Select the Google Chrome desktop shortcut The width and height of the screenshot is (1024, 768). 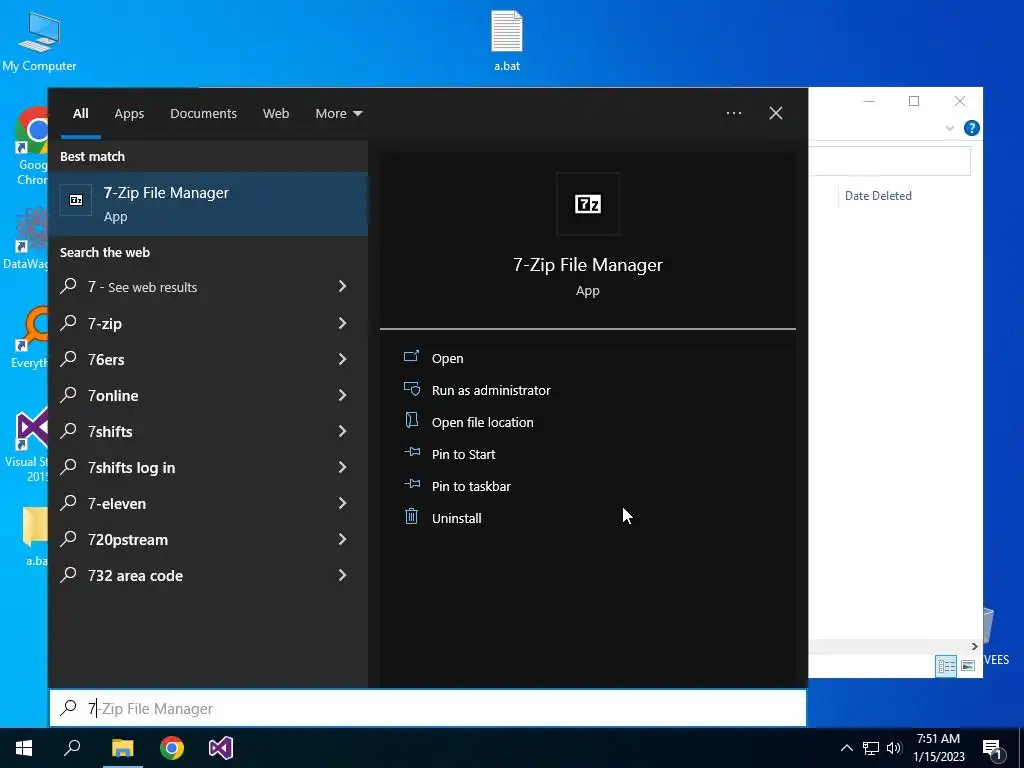coord(31,148)
